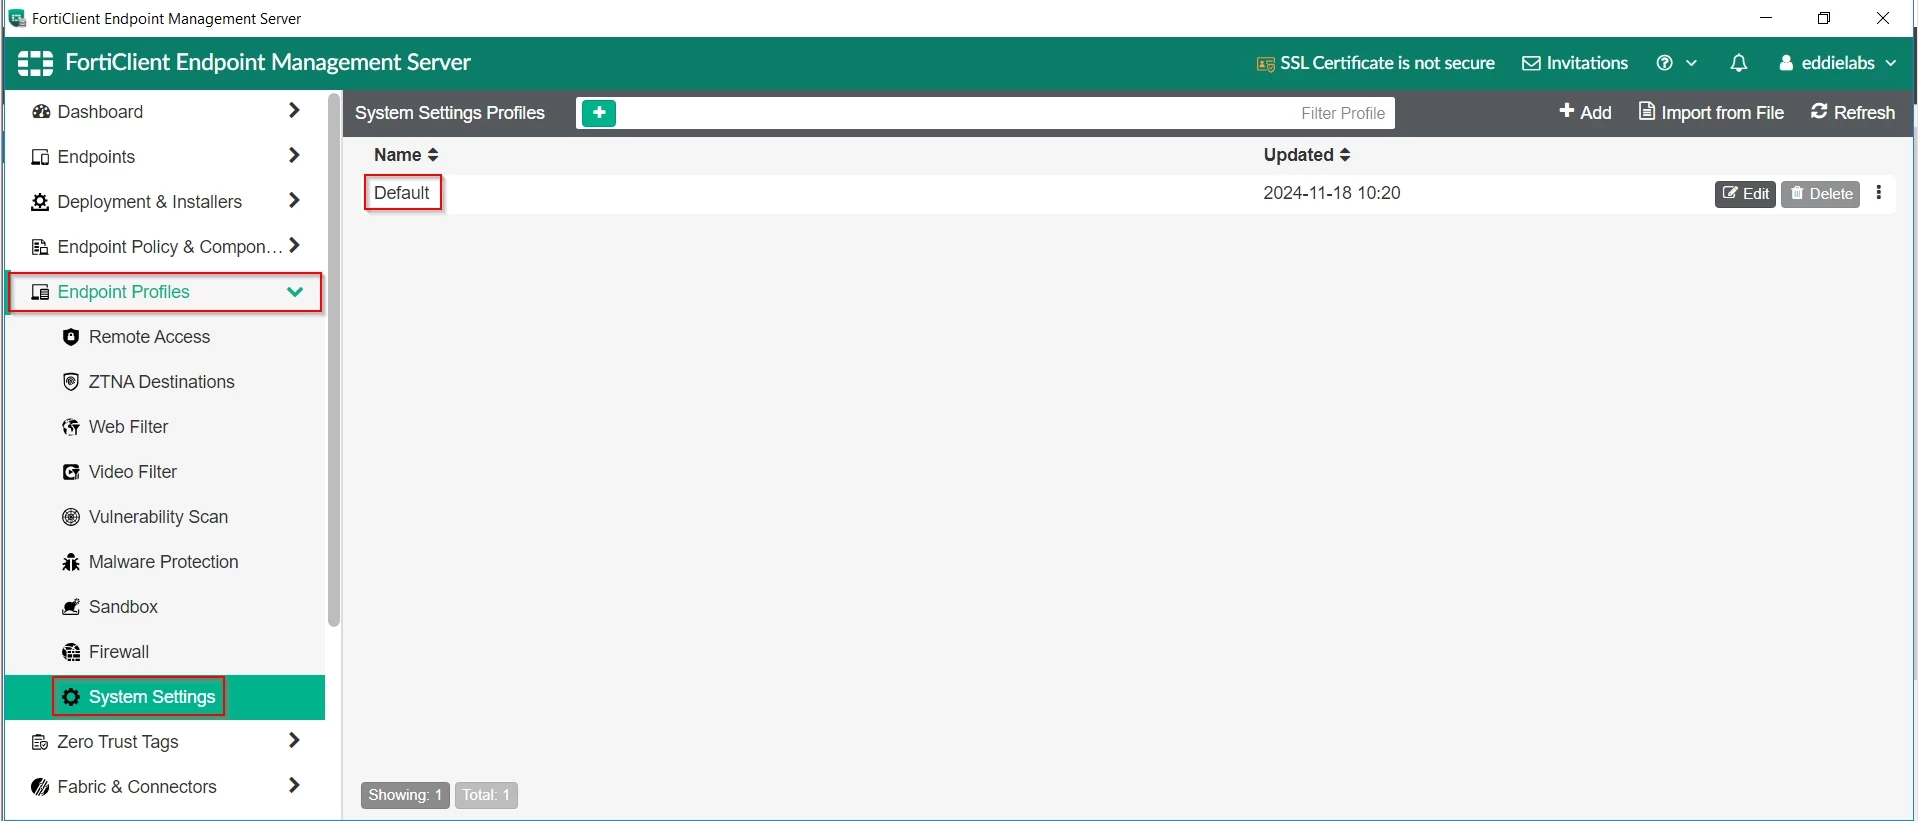Click the Endpoint Policy & Components icon
The image size is (1918, 821).
(x=41, y=247)
